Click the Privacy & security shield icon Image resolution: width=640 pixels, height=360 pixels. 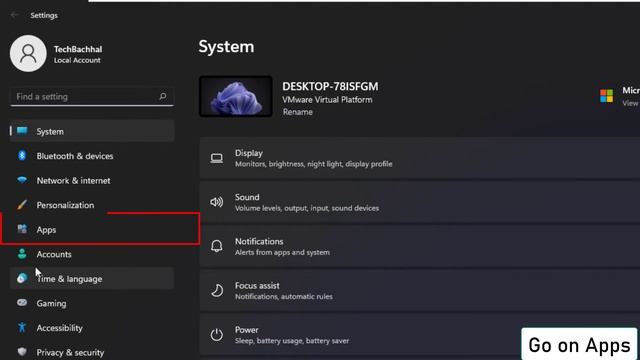[22, 352]
